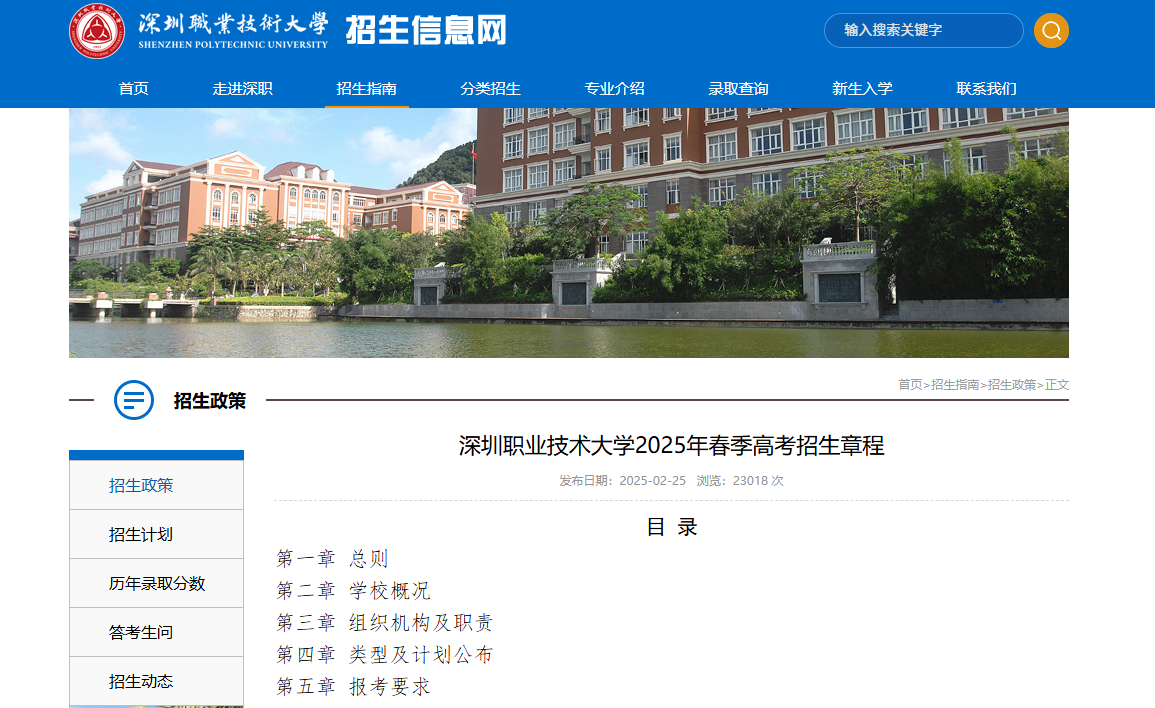Open 第一章 总则 chapter link
Viewport: 1155px width, 708px height.
click(x=331, y=558)
